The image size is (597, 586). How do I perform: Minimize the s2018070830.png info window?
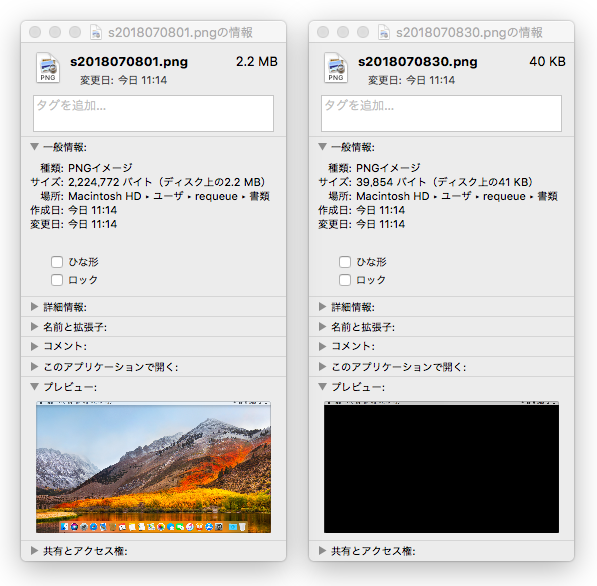click(343, 32)
